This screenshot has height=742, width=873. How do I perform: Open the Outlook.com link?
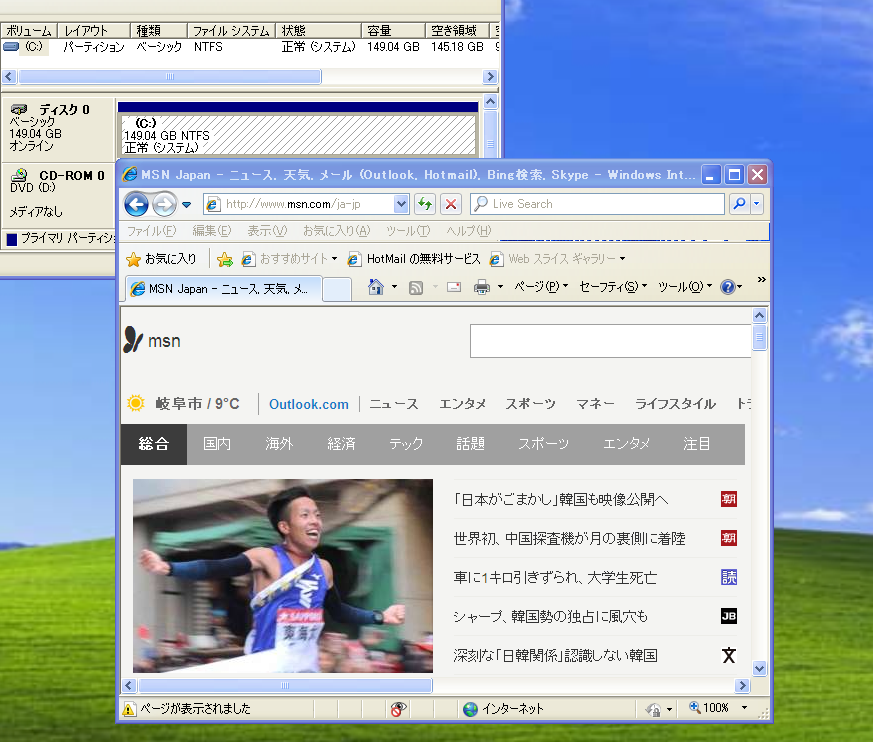(309, 404)
